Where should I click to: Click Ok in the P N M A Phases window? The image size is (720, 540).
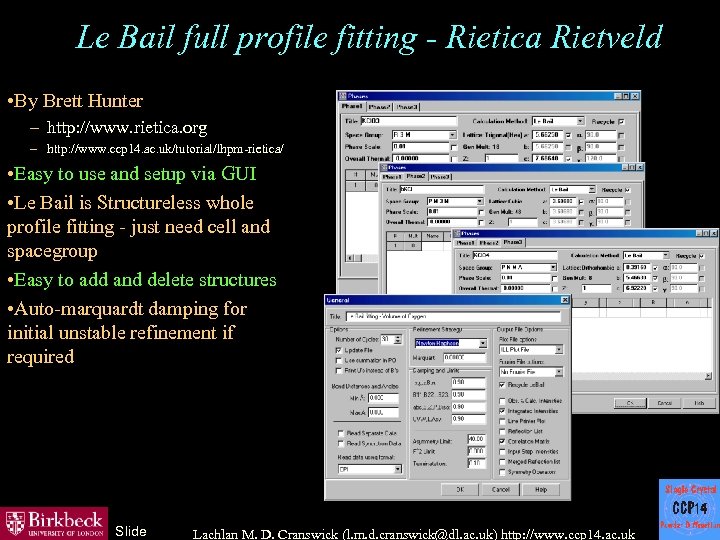pos(630,403)
